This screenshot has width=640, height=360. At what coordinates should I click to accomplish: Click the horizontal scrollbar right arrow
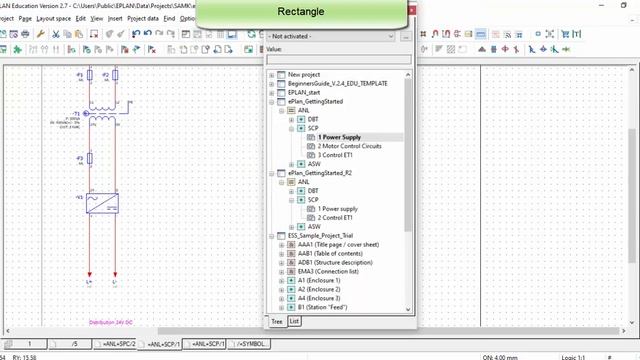point(624,331)
